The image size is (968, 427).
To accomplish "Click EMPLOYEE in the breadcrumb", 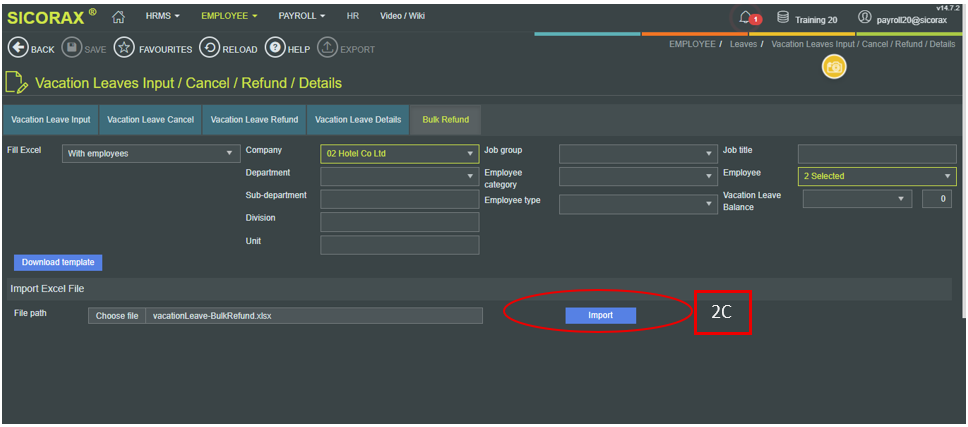I will (692, 44).
